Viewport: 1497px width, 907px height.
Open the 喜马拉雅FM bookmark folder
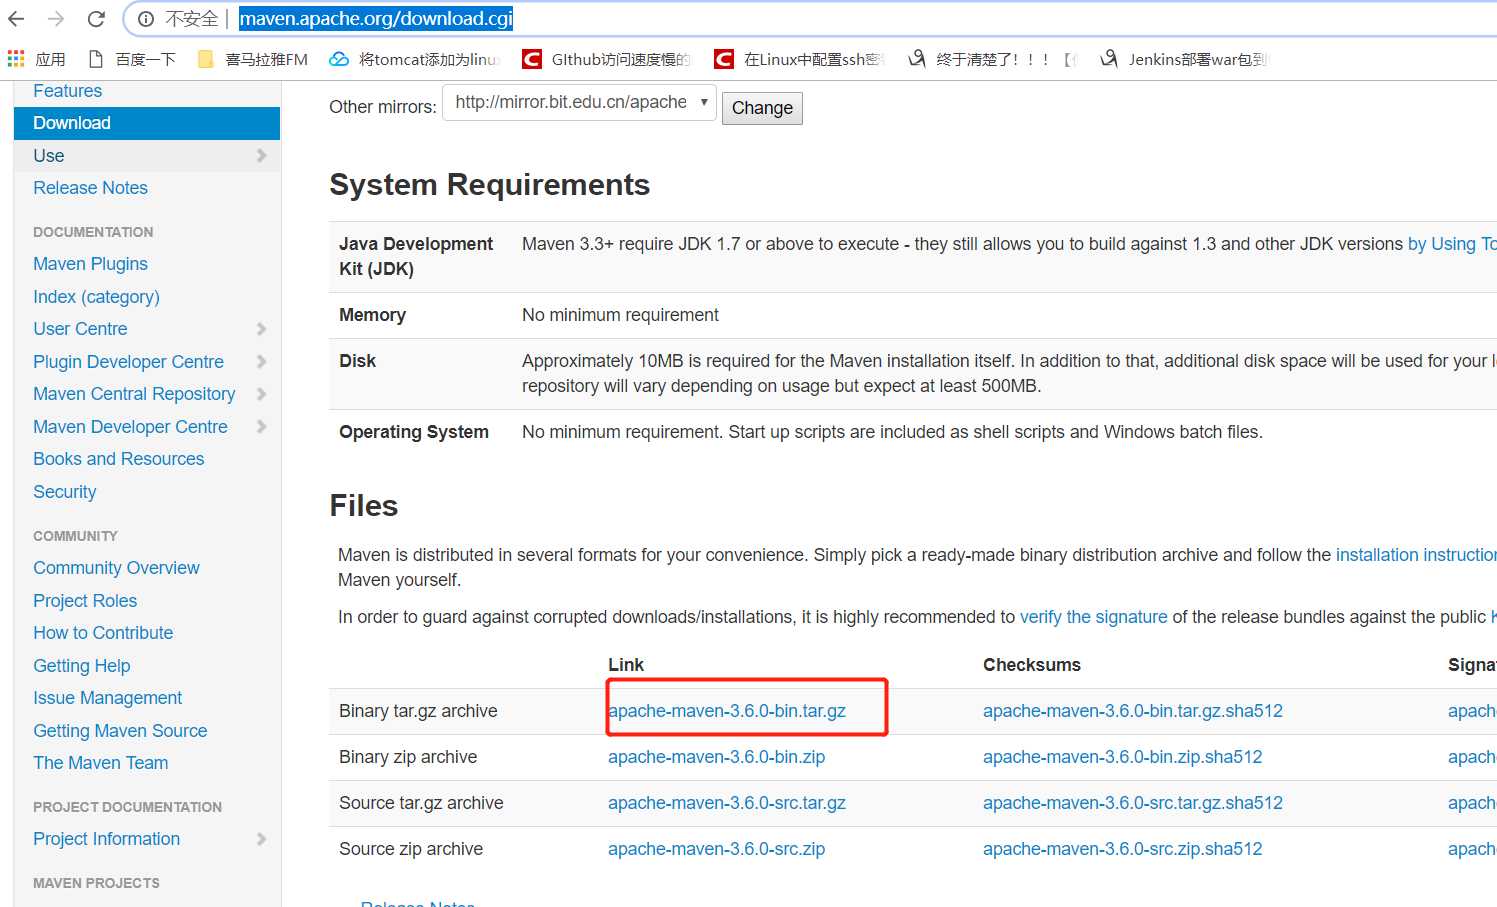[253, 59]
